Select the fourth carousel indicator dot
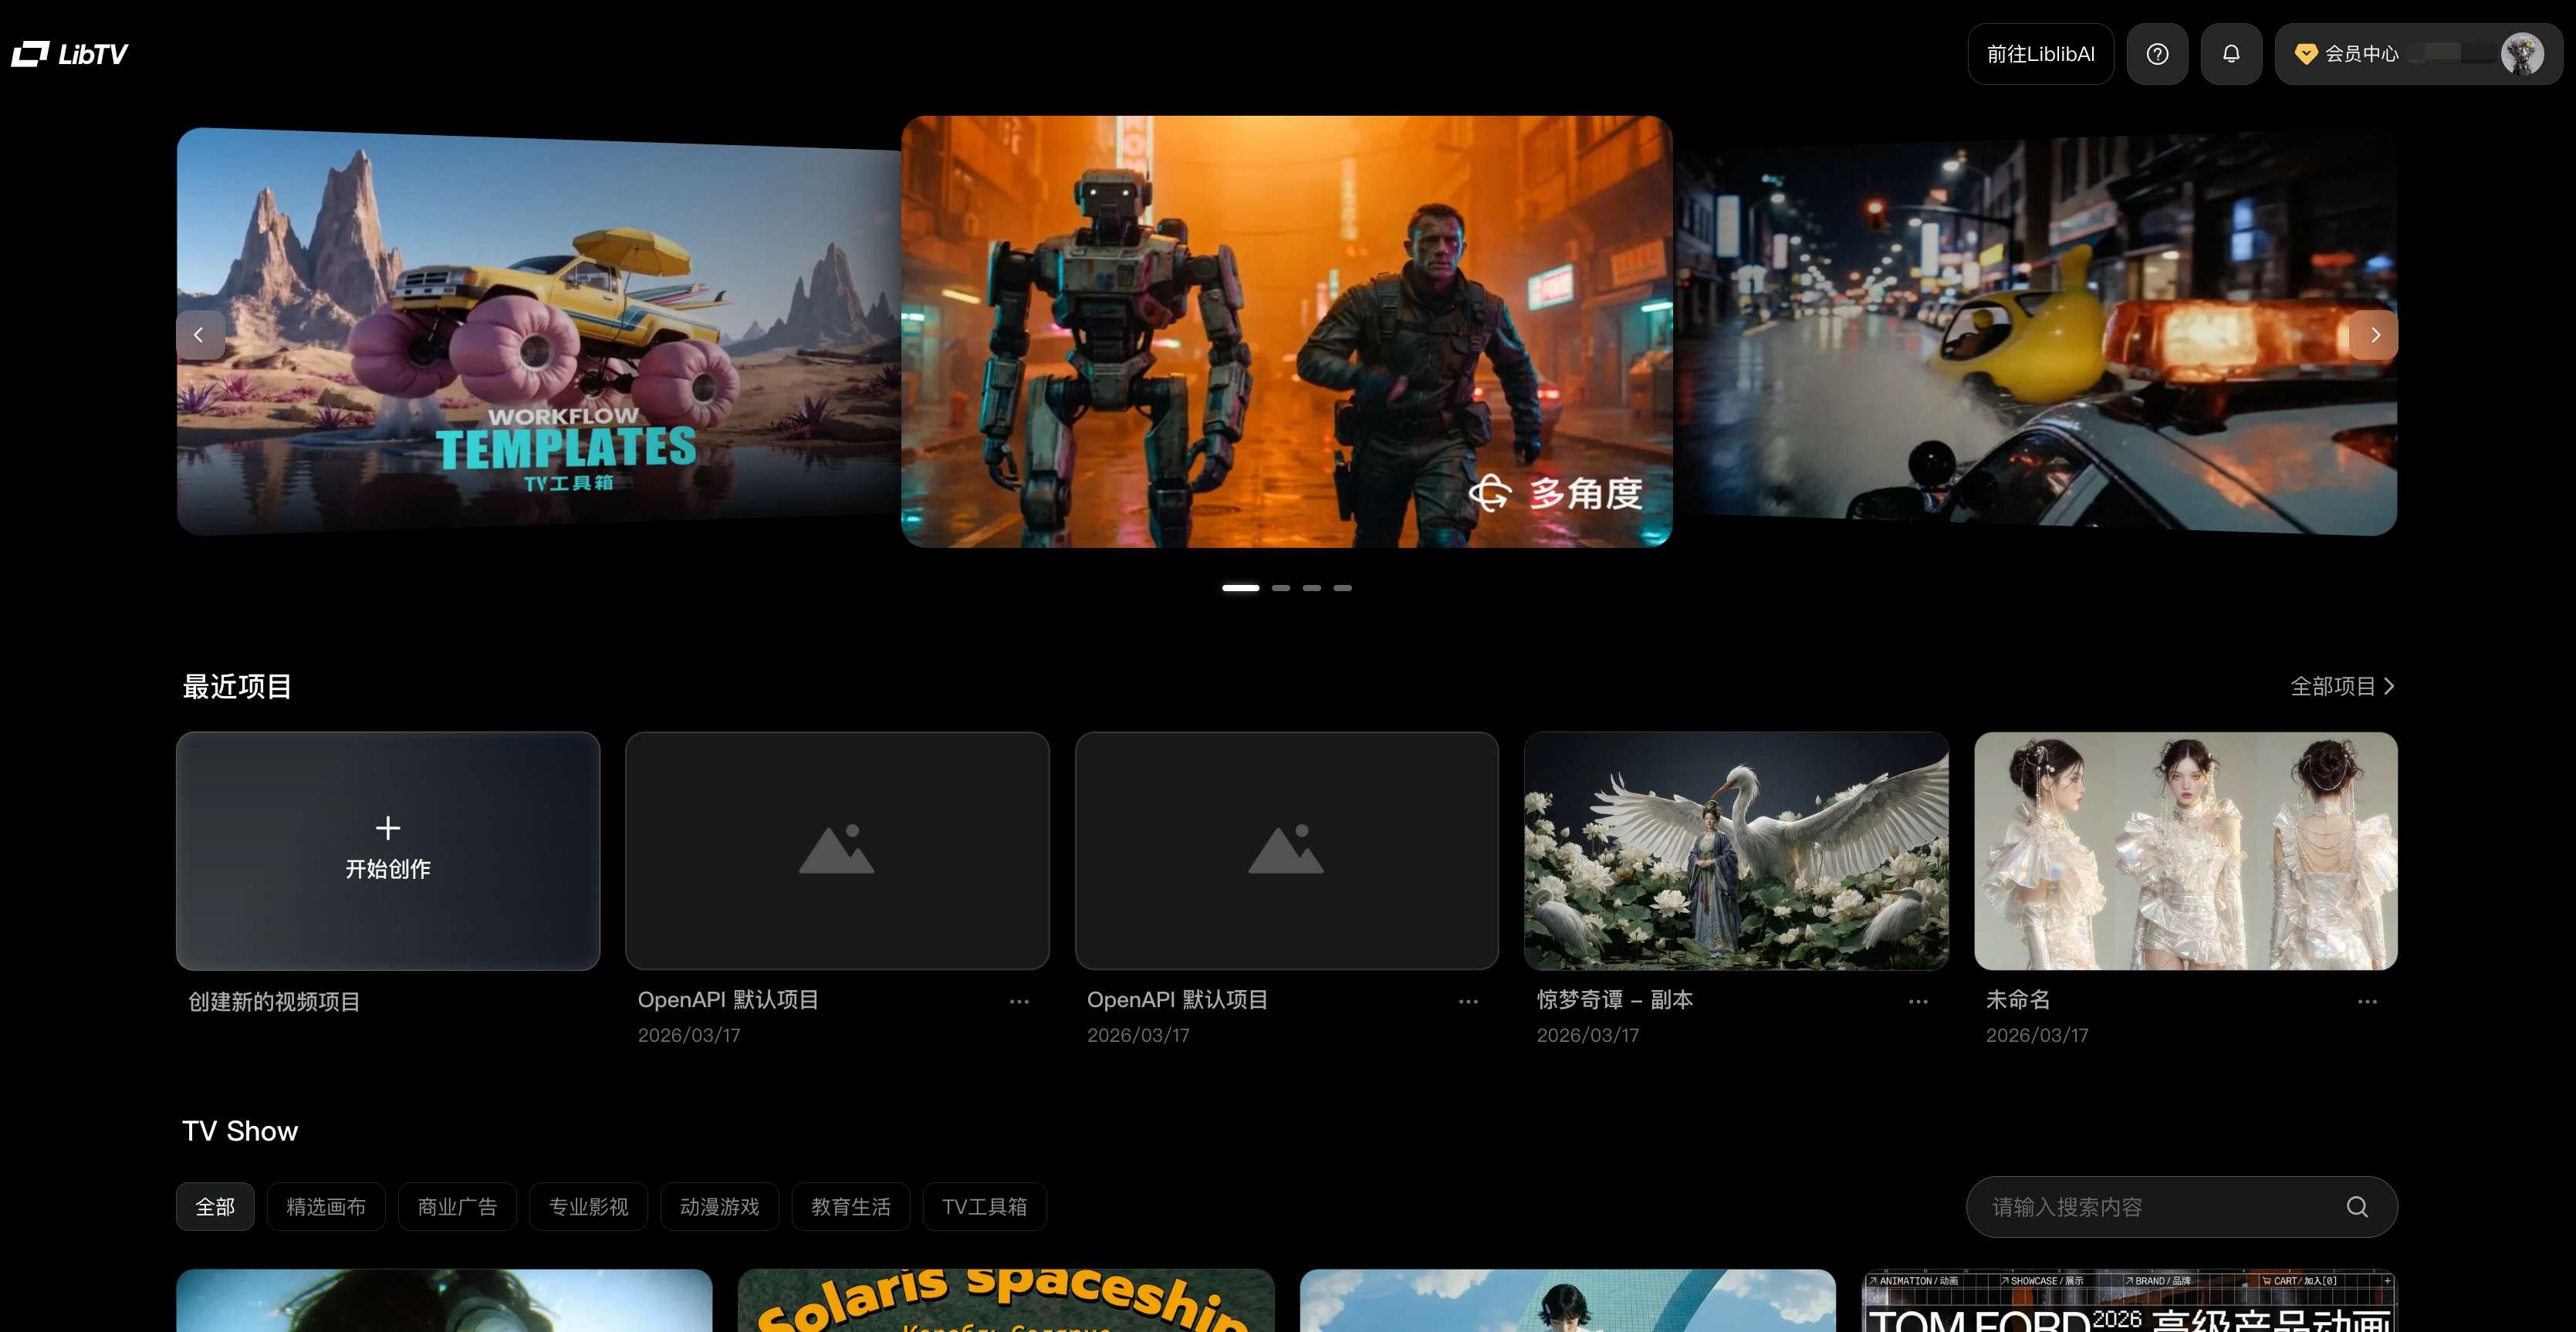Viewport: 2576px width, 1332px height. 1342,588
